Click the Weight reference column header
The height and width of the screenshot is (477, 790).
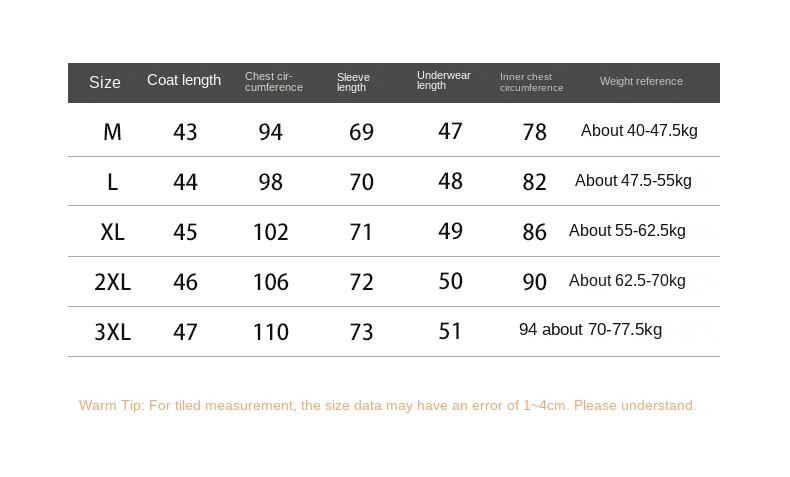[641, 81]
